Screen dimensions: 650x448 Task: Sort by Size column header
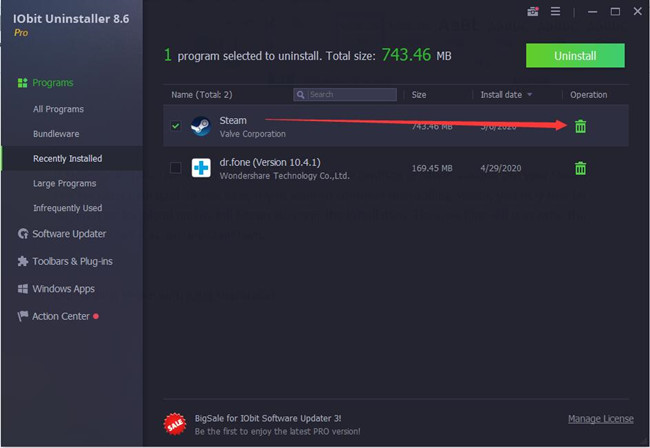click(x=419, y=95)
